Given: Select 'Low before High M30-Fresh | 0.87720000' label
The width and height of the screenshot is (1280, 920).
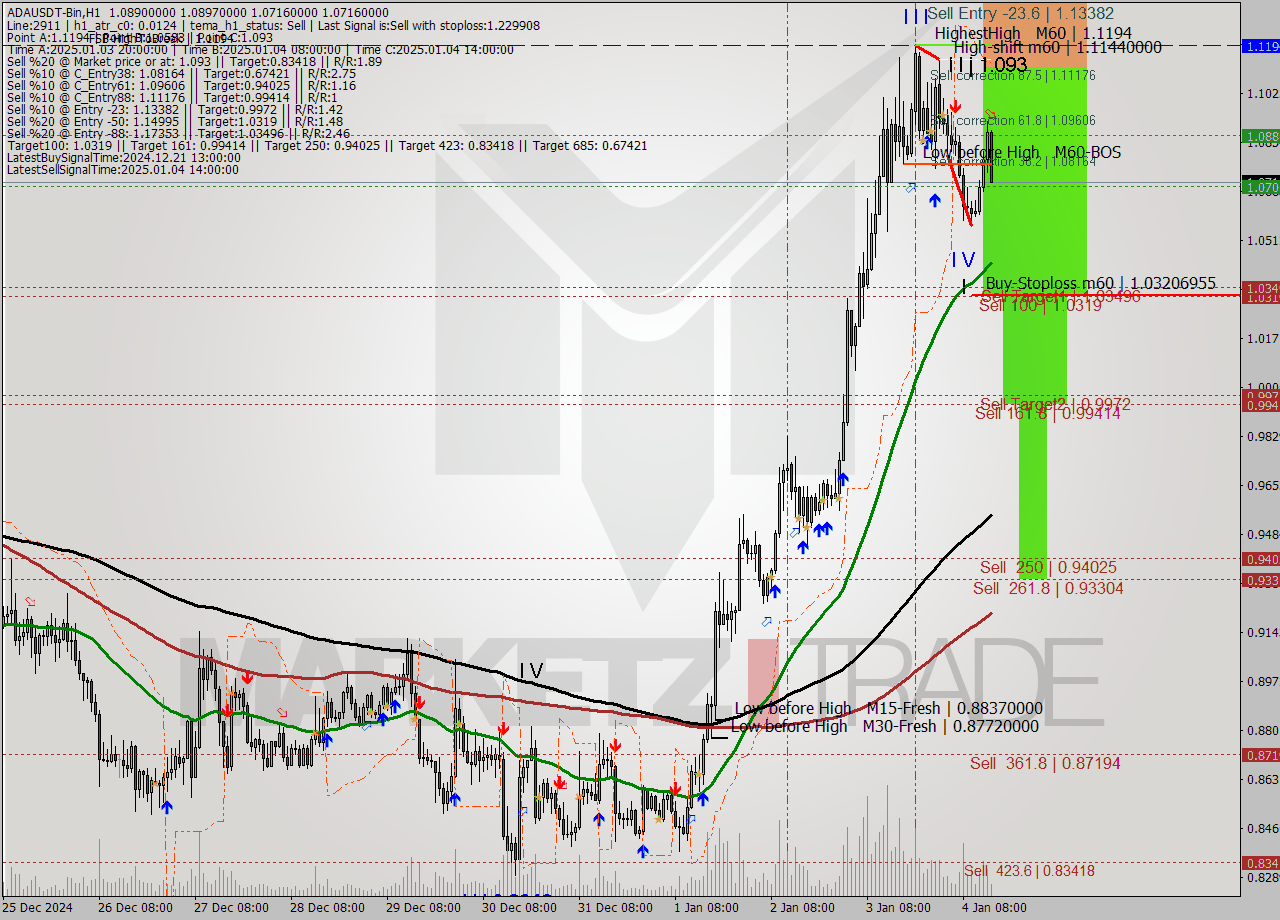Looking at the screenshot, I should (x=884, y=726).
